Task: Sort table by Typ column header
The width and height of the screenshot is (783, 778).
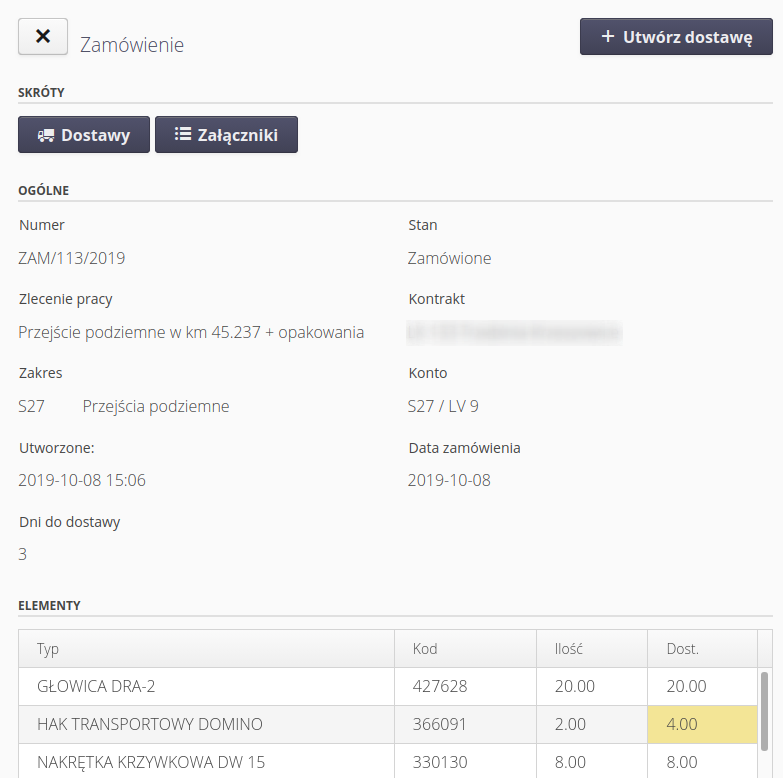Action: click(48, 649)
